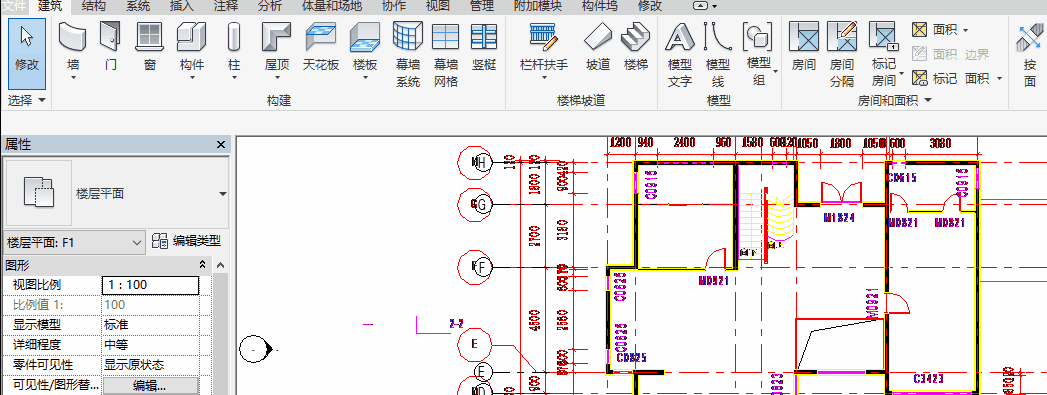Collapse the 图形 properties section
This screenshot has height=395, width=1047.
point(202,265)
